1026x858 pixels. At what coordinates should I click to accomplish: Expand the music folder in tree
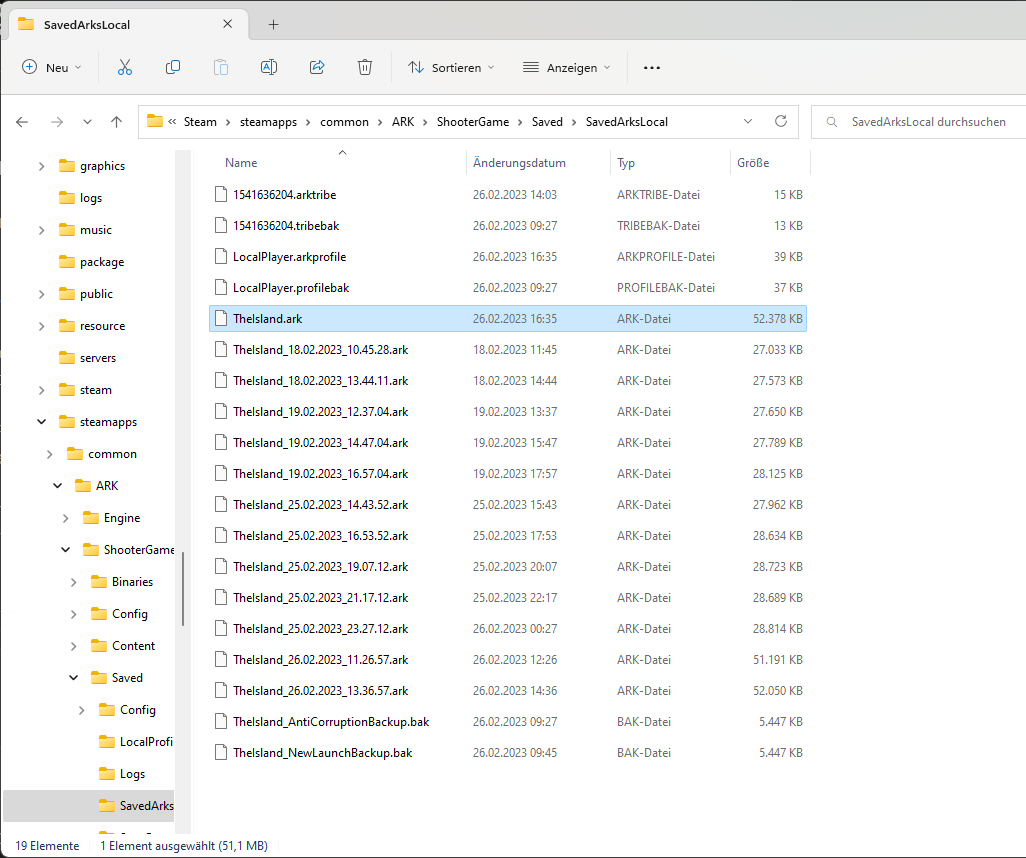(41, 230)
